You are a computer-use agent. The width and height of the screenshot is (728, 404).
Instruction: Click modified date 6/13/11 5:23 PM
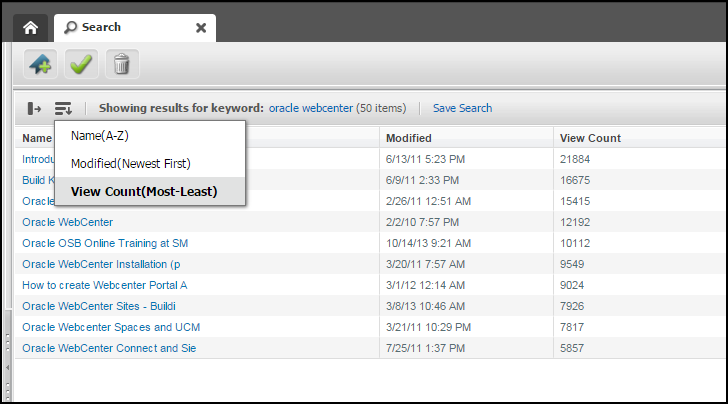[x=425, y=159]
